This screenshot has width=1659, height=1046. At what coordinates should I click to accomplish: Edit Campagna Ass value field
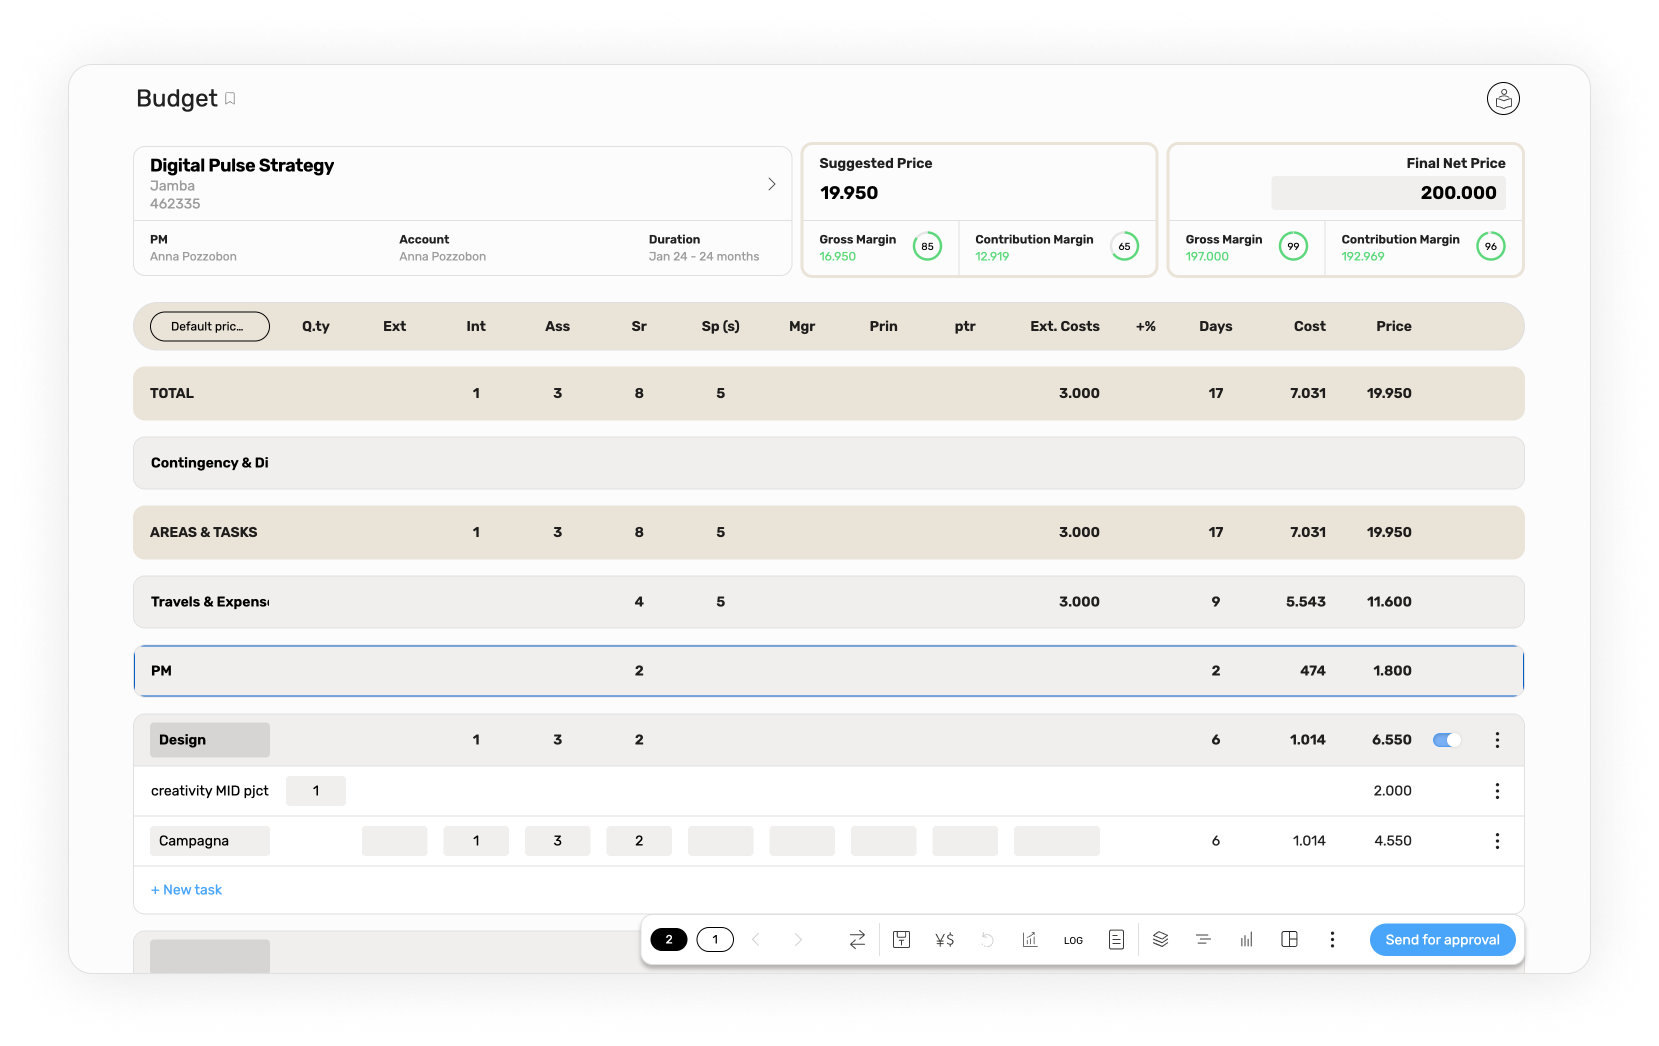tap(558, 841)
